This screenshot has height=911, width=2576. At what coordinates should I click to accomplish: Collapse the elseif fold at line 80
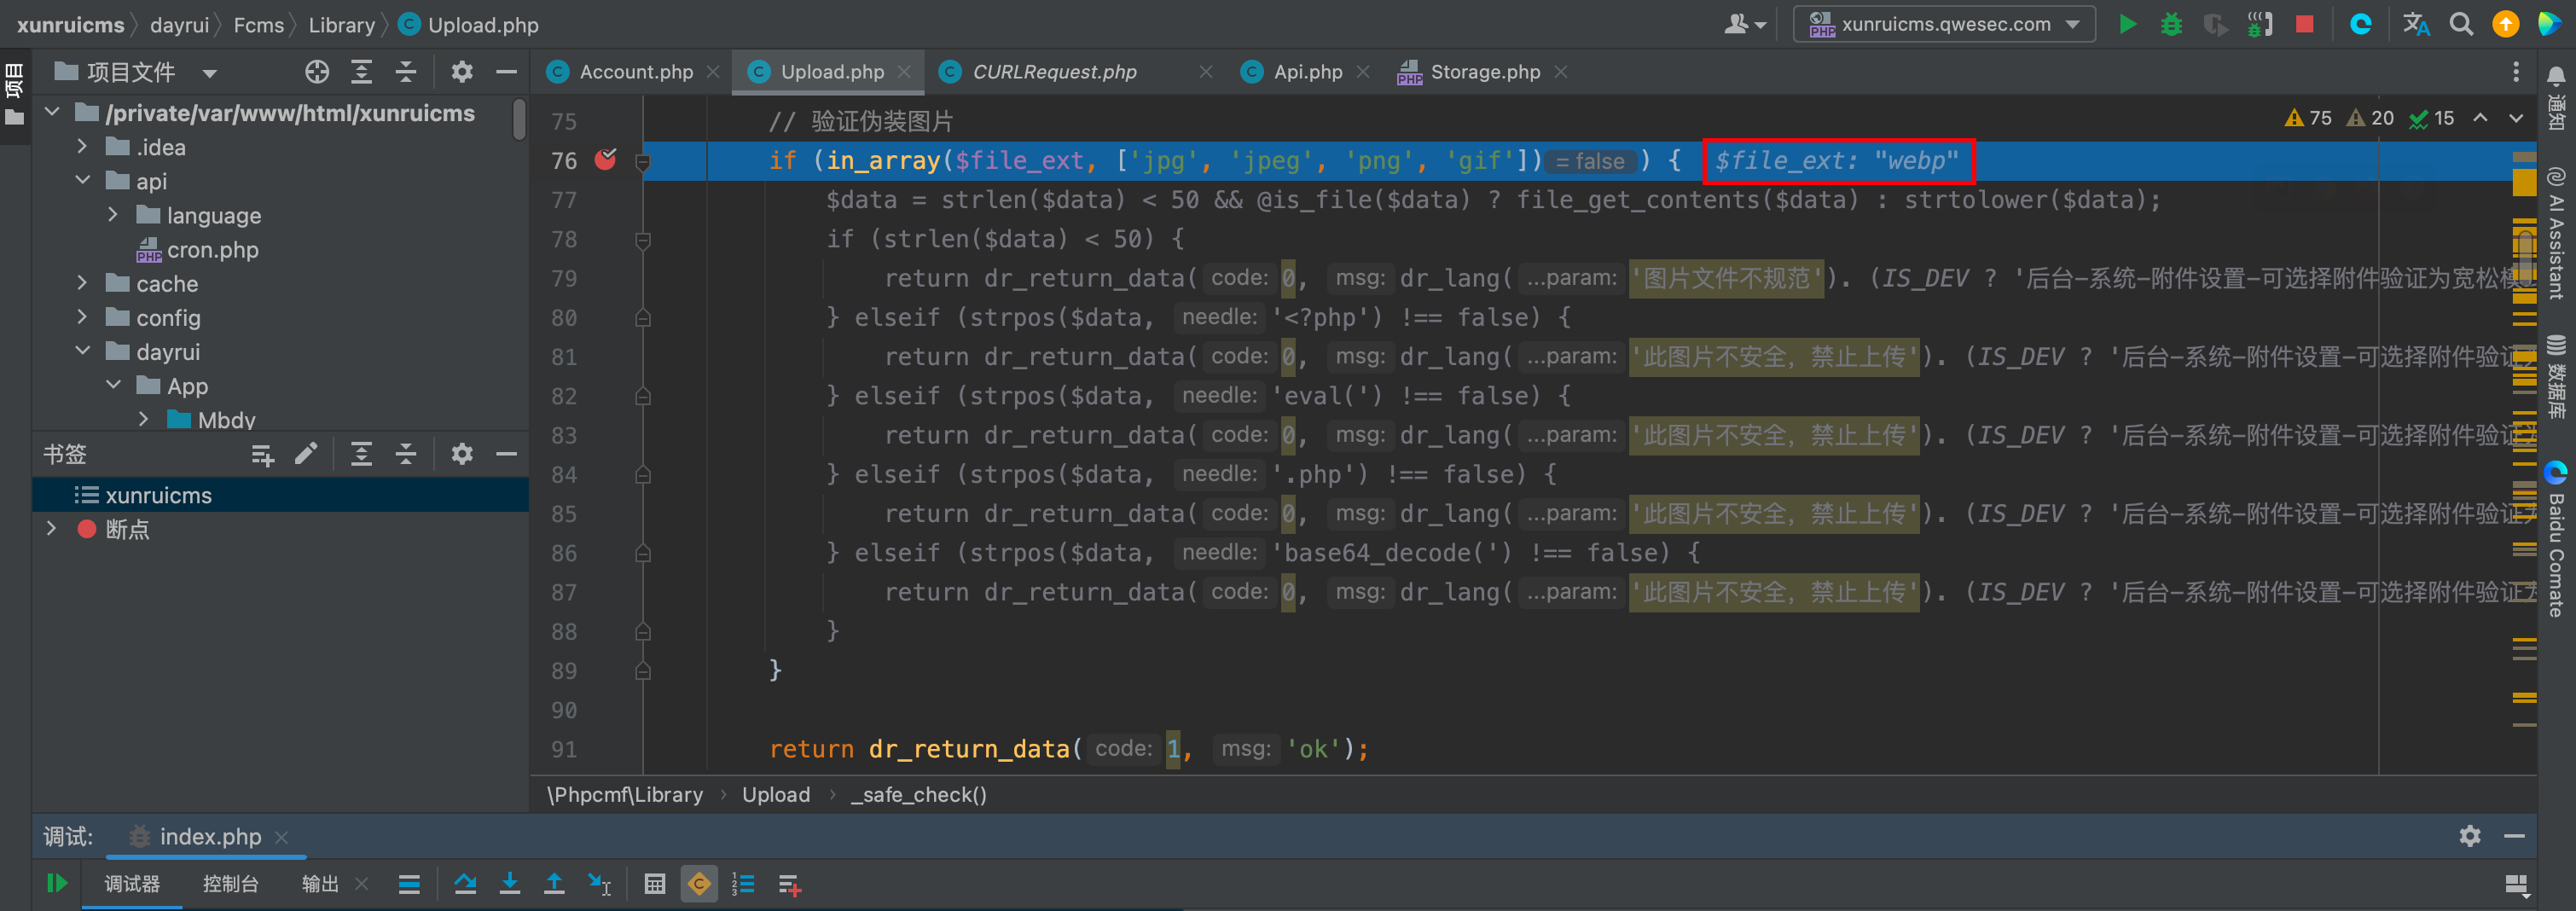[x=643, y=318]
